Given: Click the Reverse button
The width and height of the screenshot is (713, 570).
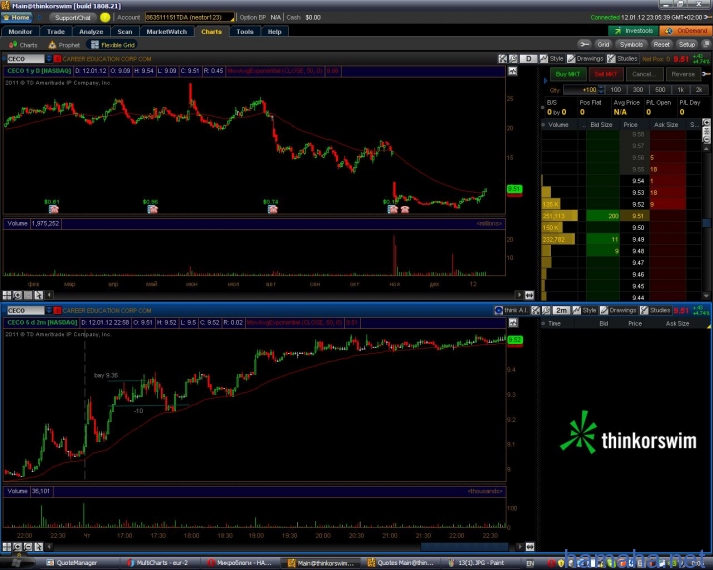Looking at the screenshot, I should (683, 74).
